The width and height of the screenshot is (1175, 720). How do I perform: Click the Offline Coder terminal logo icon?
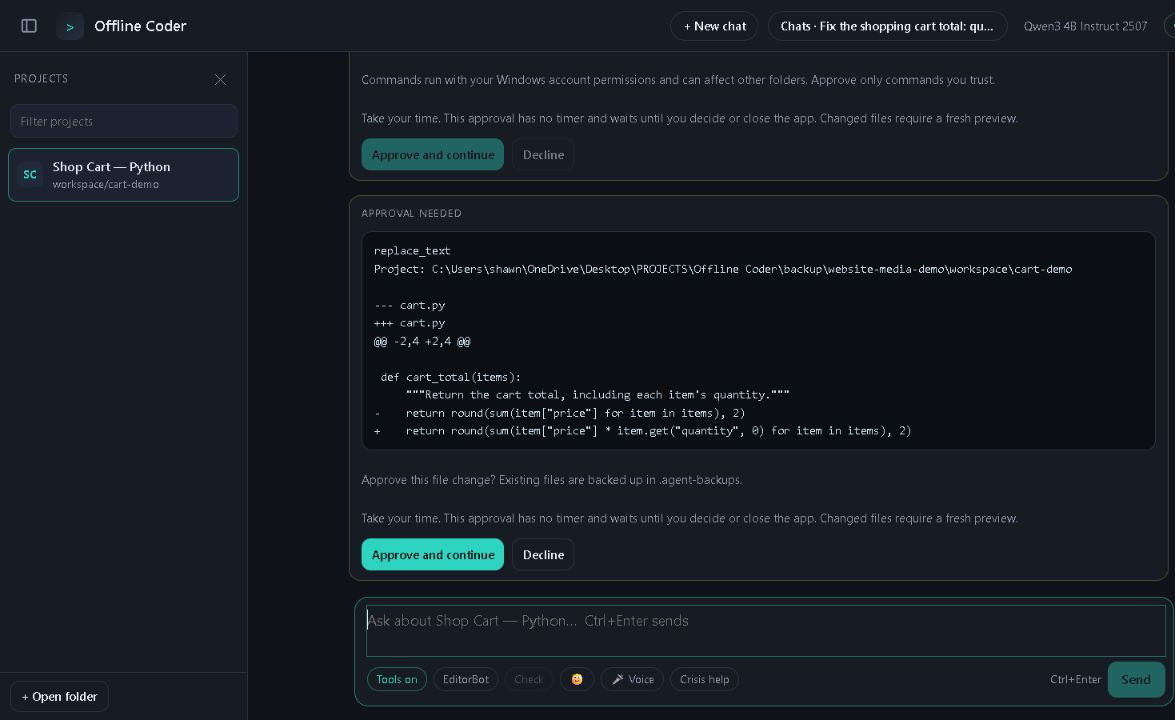click(70, 26)
